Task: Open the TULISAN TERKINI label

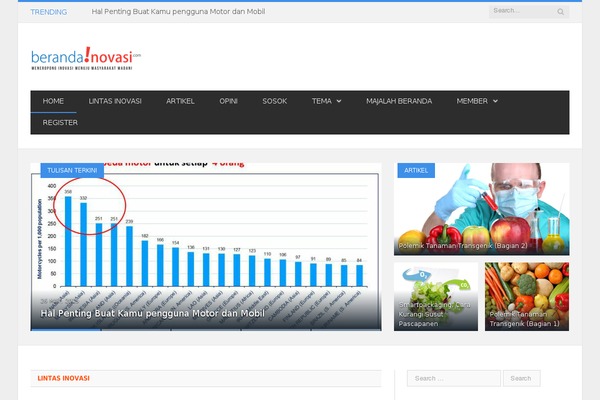Action: click(x=72, y=170)
